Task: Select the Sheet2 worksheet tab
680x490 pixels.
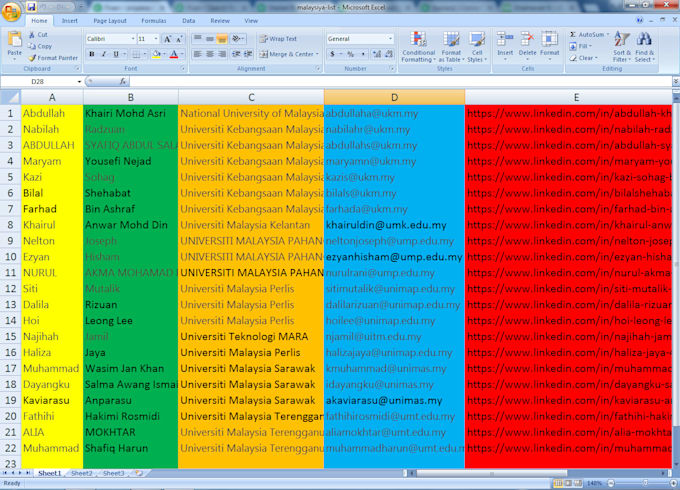Action: pos(82,473)
